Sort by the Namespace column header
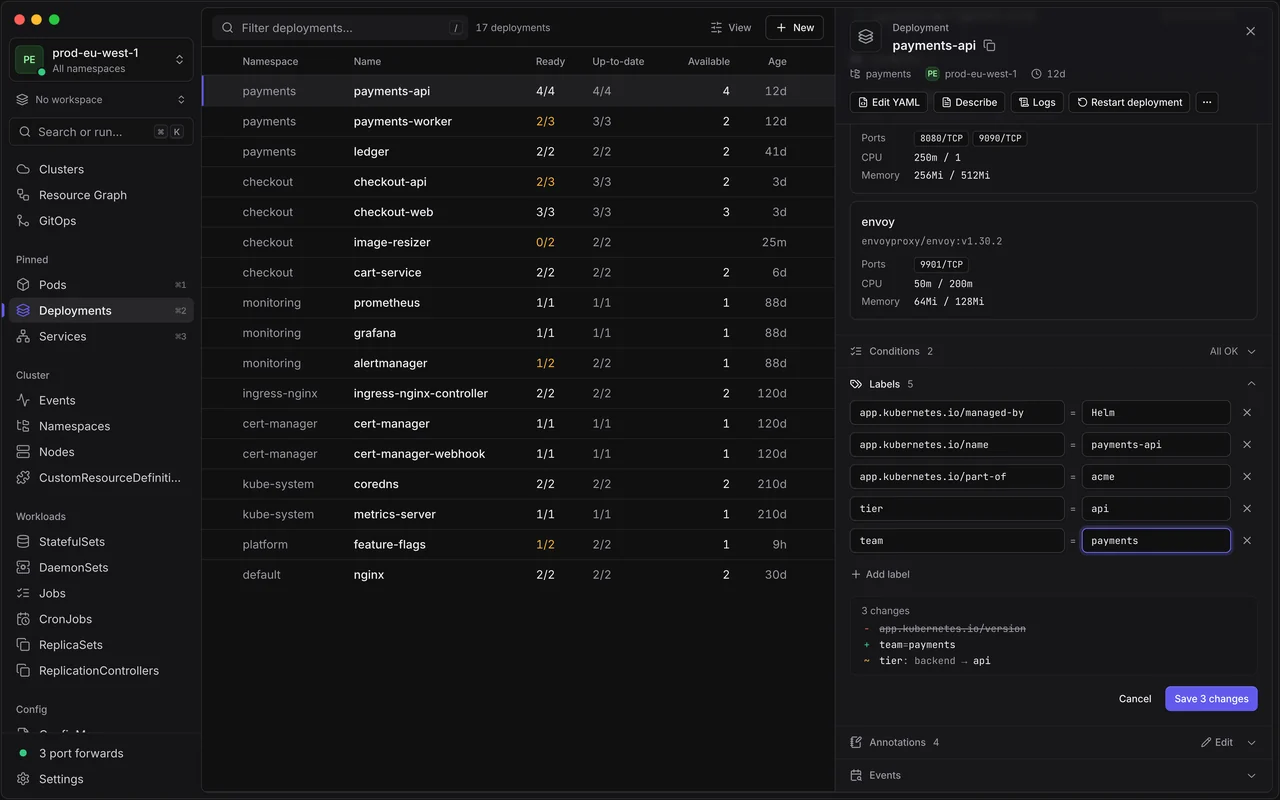The width and height of the screenshot is (1280, 800). click(x=270, y=62)
